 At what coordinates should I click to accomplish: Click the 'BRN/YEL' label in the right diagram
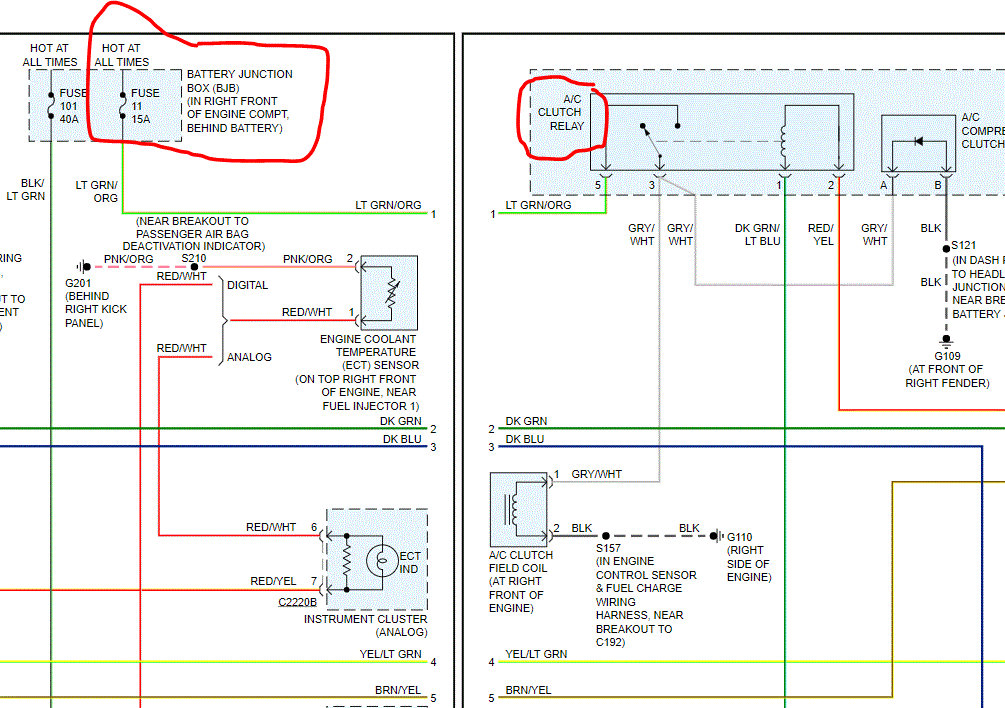[x=528, y=690]
